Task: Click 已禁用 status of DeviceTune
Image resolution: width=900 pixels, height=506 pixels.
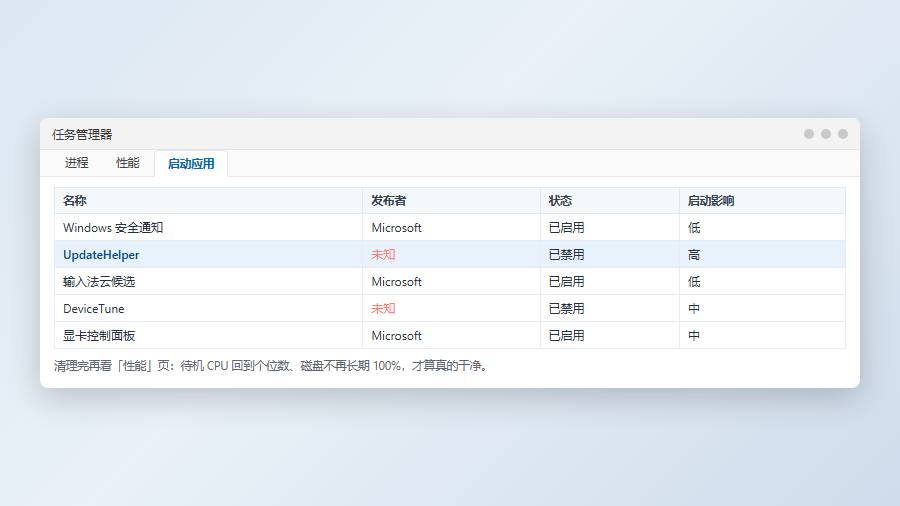Action: click(x=567, y=309)
